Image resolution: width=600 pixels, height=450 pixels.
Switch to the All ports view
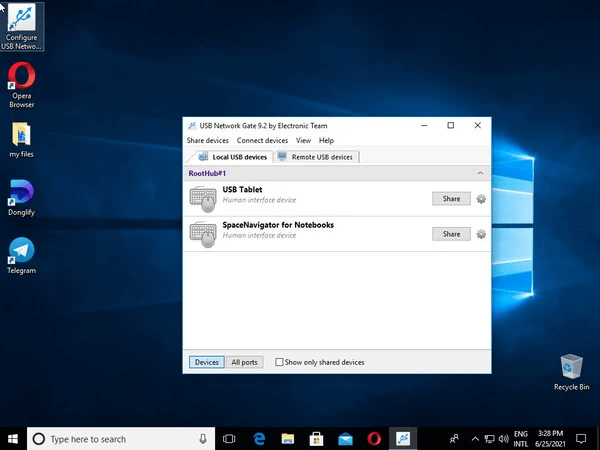pyautogui.click(x=244, y=362)
